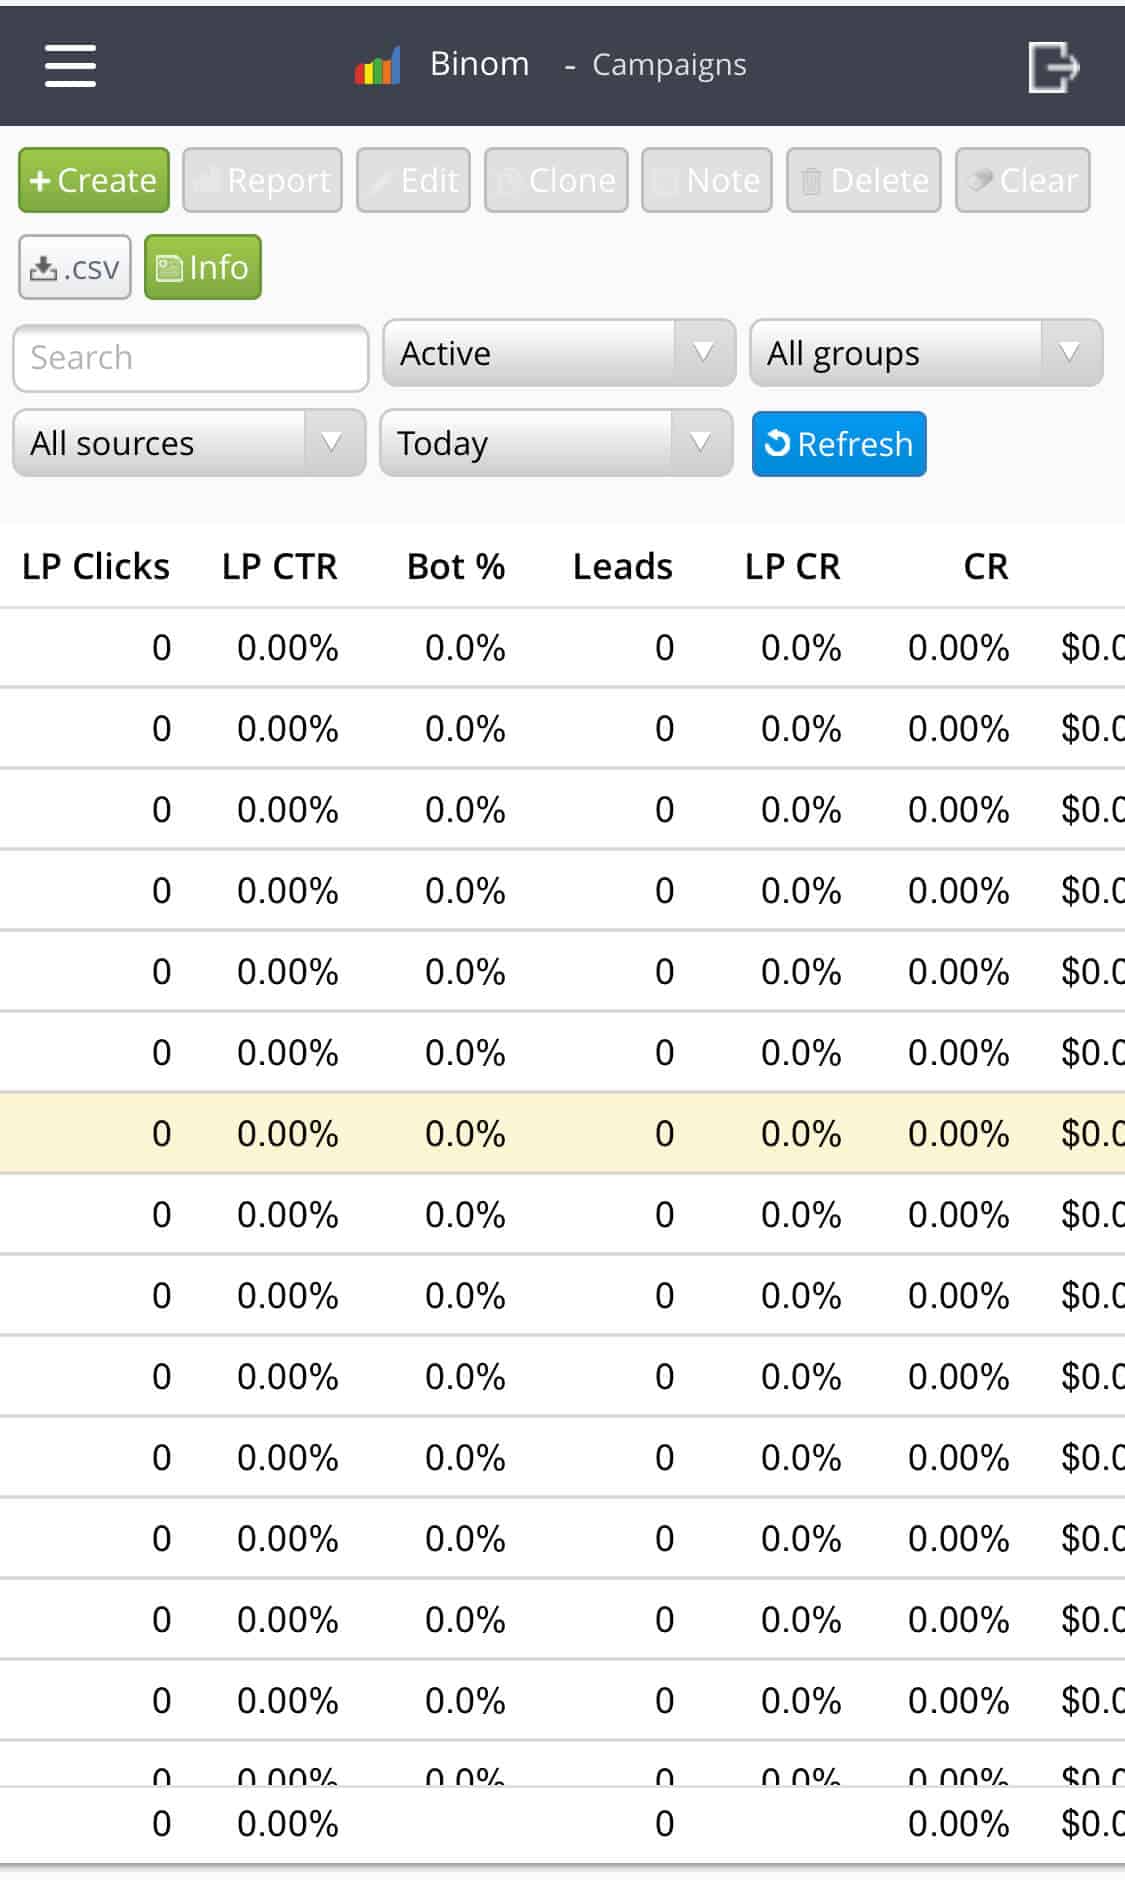Open the hamburger navigation menu
This screenshot has height=1880, width=1125.
point(70,66)
